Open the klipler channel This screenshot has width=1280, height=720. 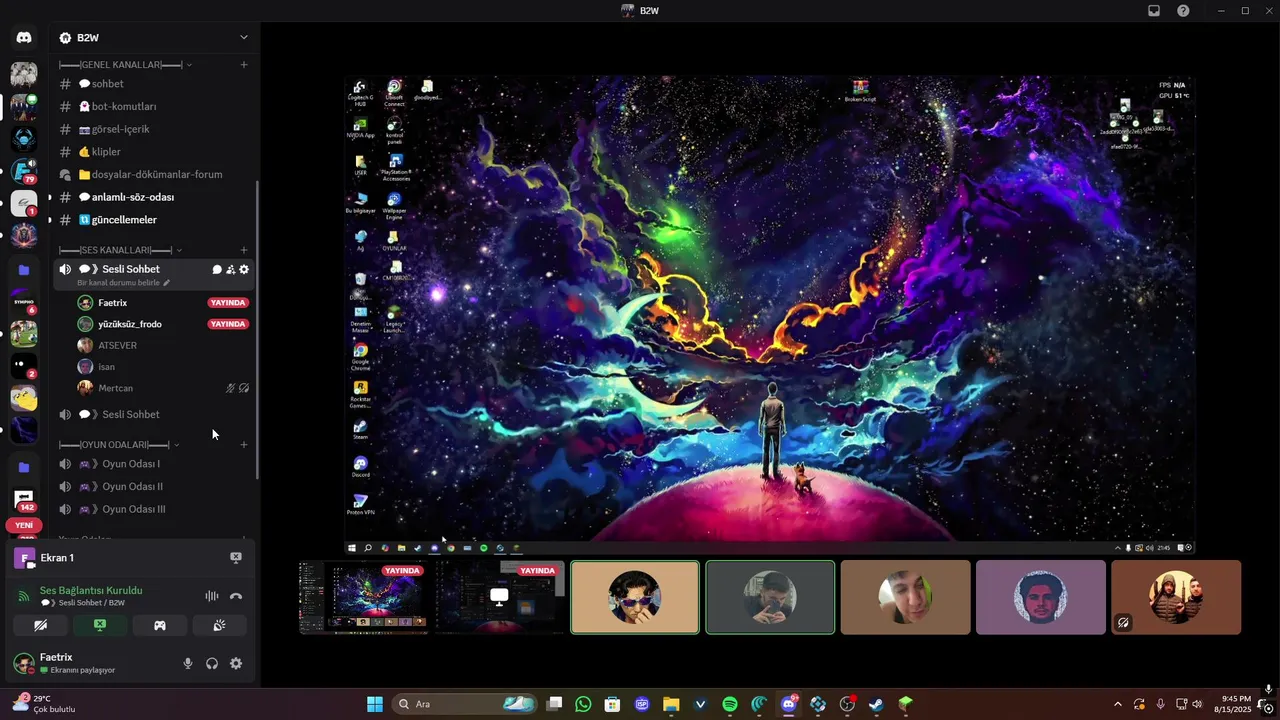pos(153,152)
